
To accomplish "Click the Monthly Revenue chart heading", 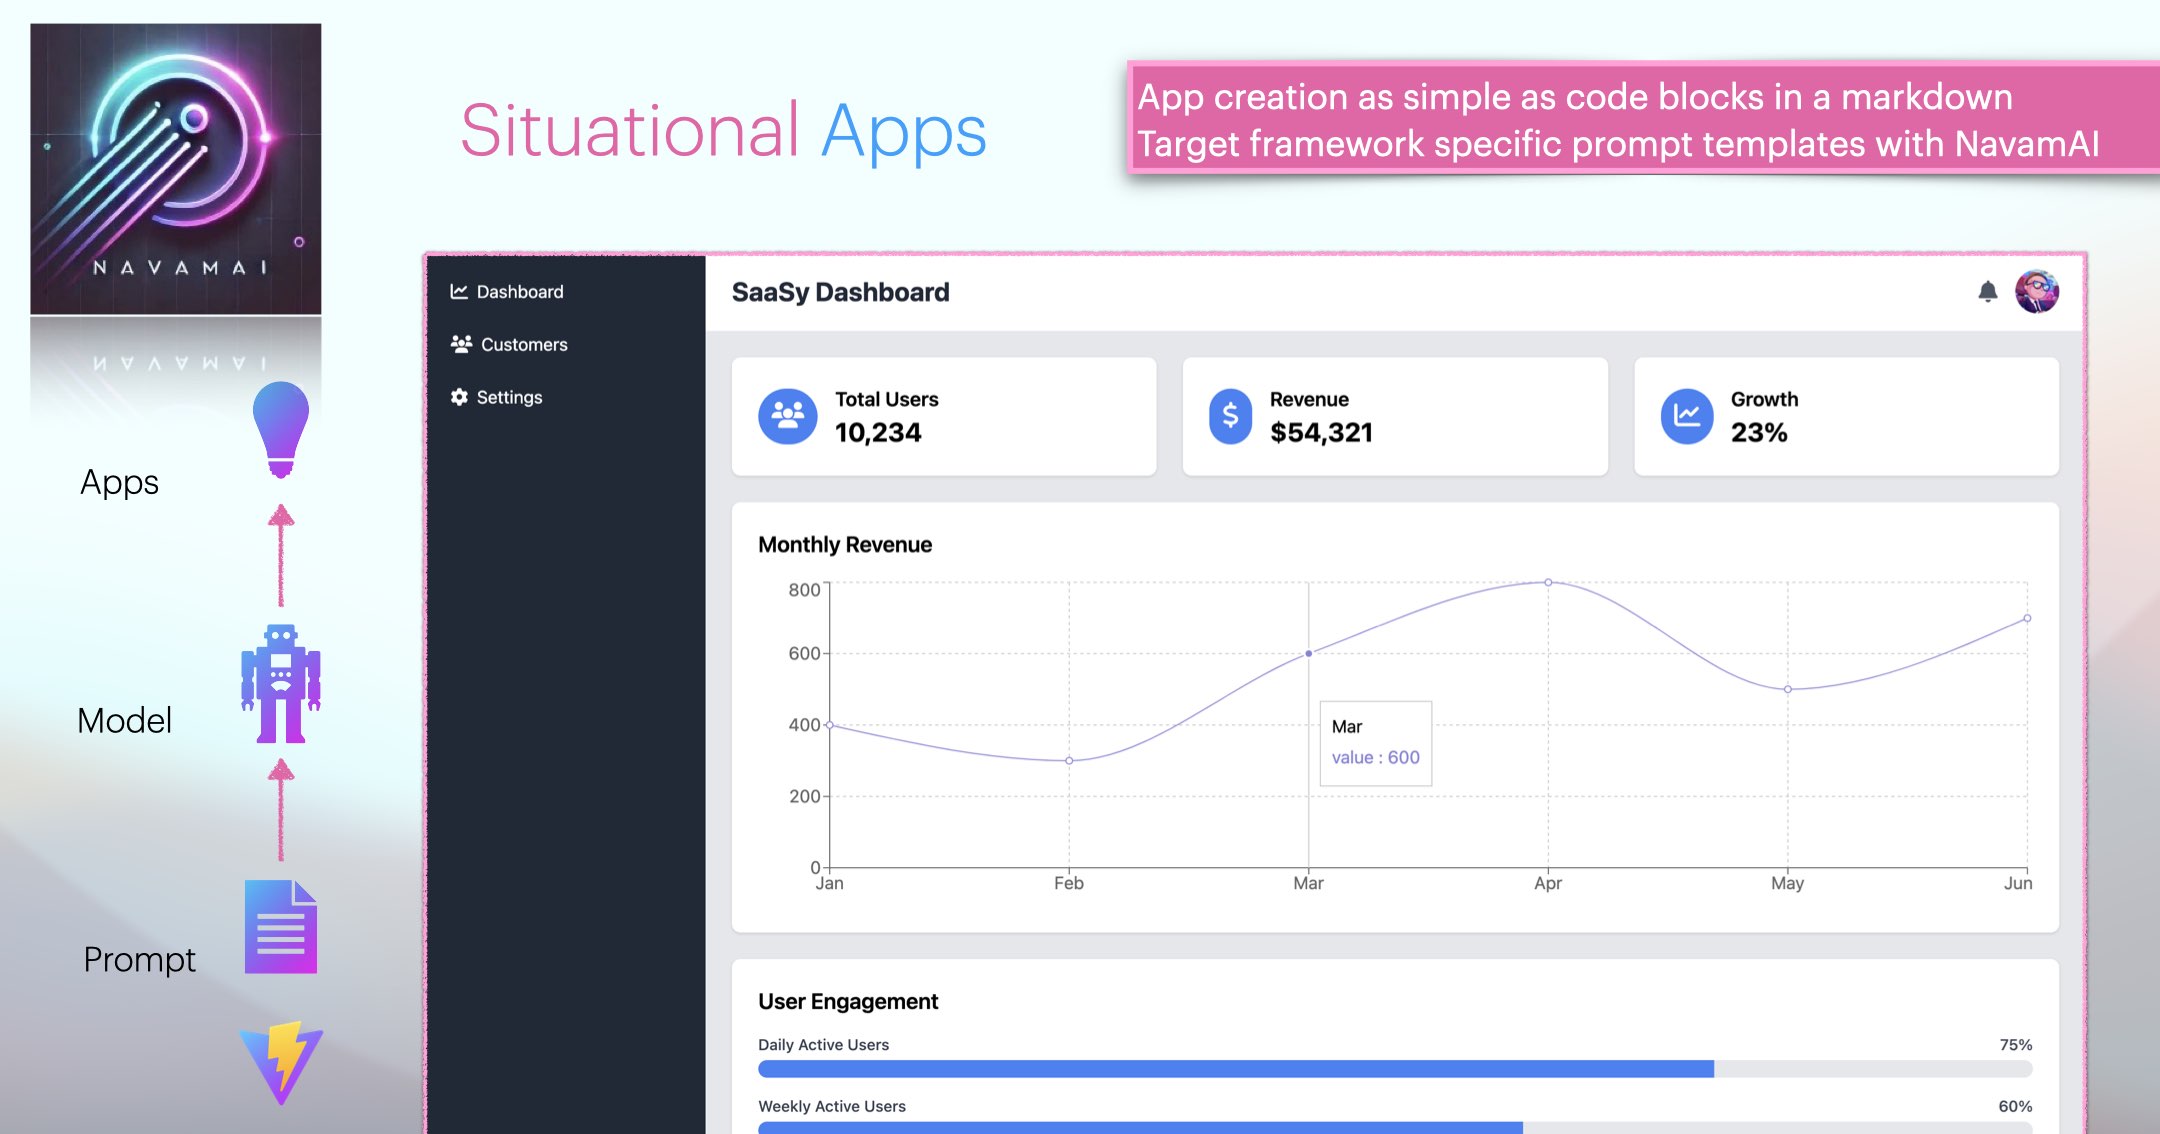I will click(x=845, y=545).
